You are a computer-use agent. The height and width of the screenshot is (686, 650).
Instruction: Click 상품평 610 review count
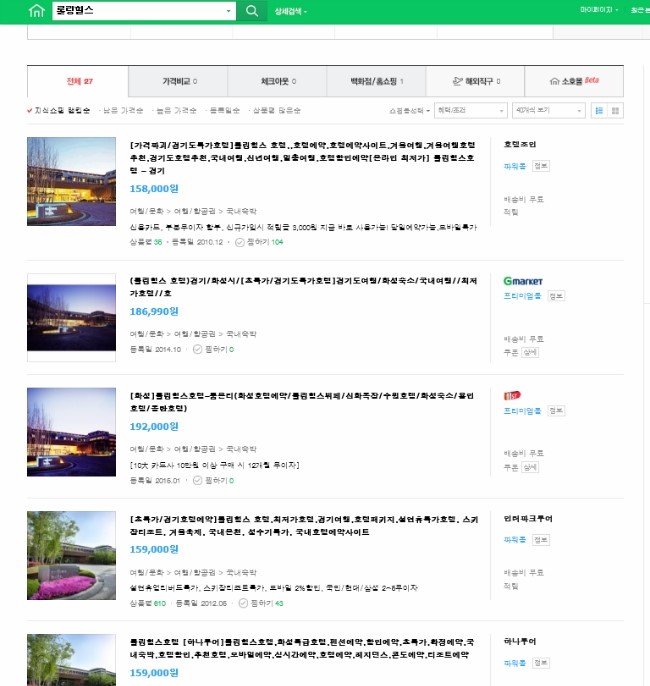147,604
